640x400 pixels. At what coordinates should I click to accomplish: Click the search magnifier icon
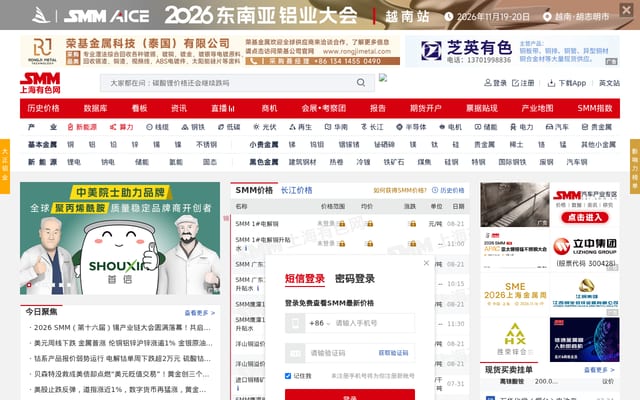coord(361,83)
